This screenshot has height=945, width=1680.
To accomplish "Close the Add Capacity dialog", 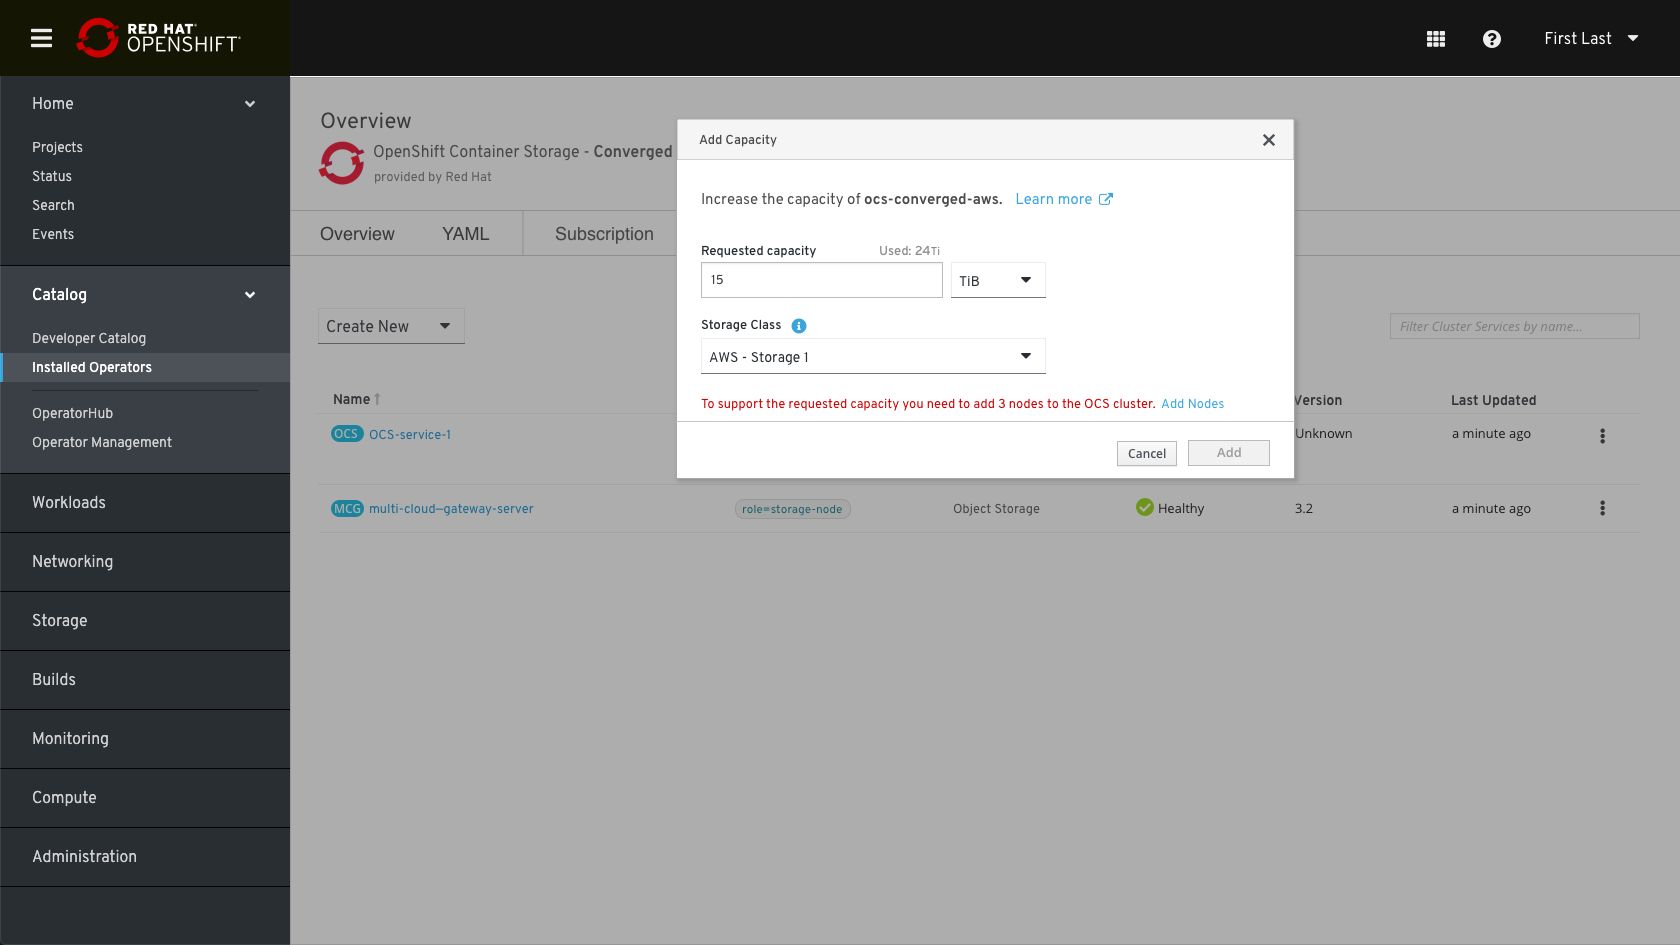I will pos(1269,140).
